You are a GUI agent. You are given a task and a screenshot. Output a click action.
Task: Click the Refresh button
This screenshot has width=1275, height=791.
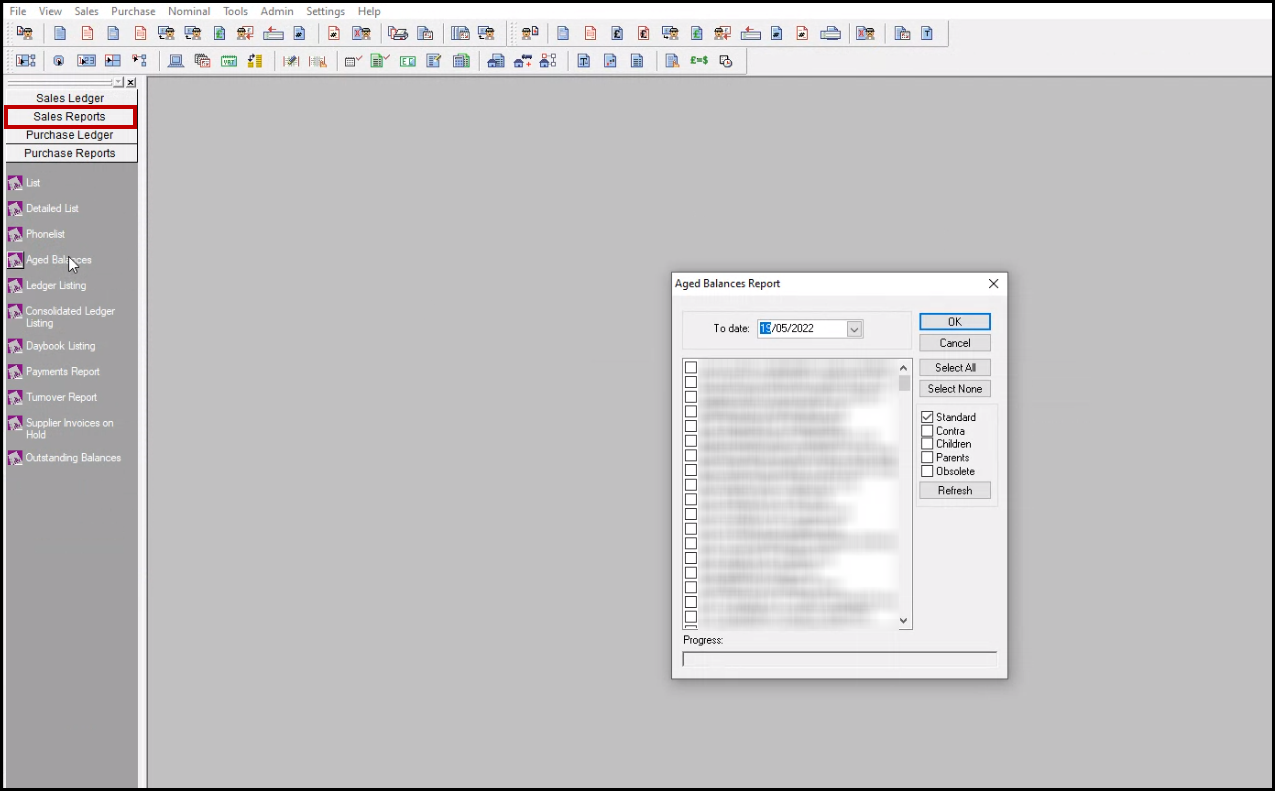(955, 491)
